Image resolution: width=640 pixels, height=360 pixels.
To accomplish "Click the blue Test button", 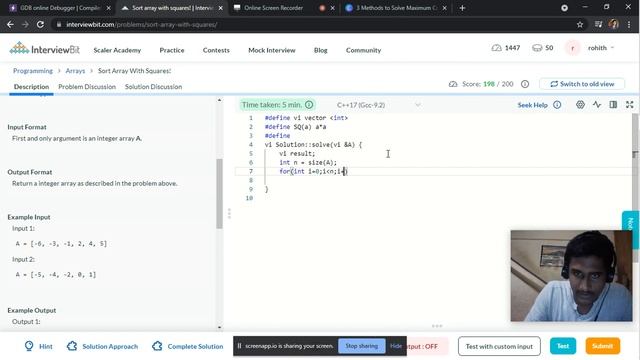I will pyautogui.click(x=563, y=346).
